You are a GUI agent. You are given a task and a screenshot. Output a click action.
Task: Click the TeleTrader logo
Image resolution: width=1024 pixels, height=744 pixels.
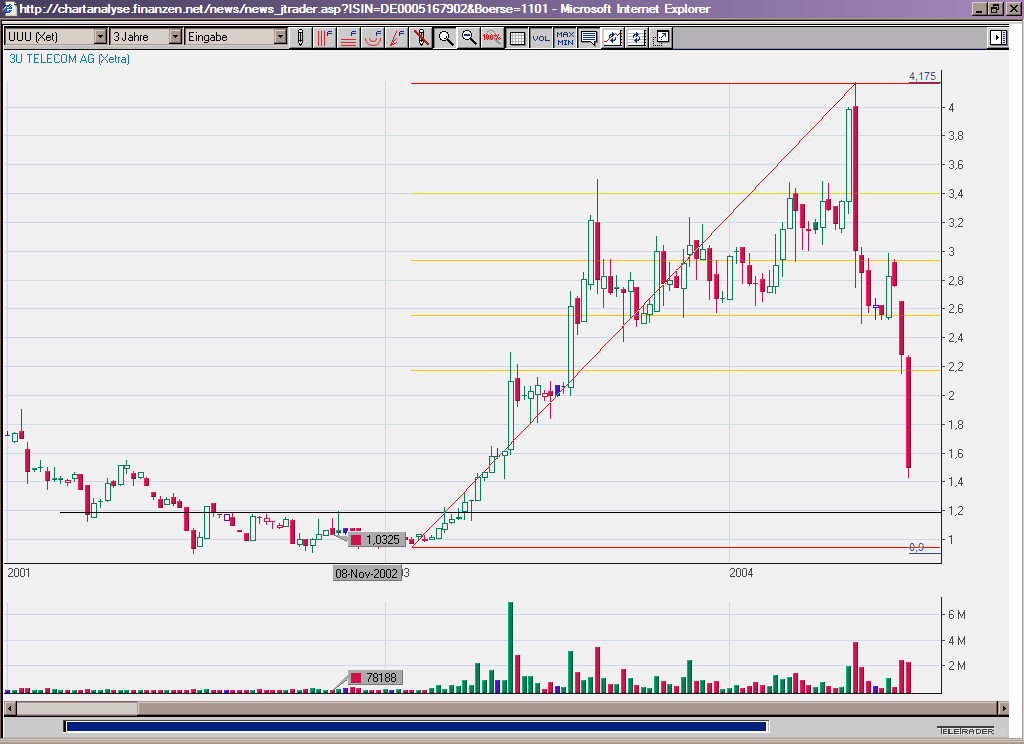(966, 730)
